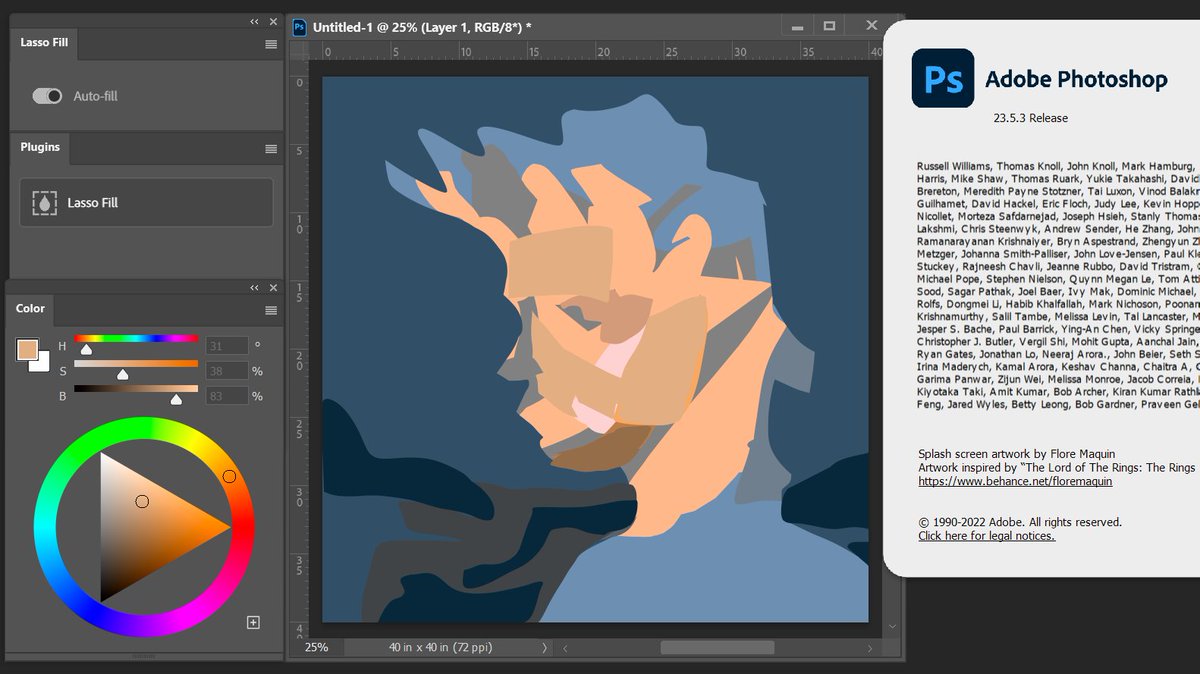Open the status bar info arrow menu

pyautogui.click(x=545, y=648)
